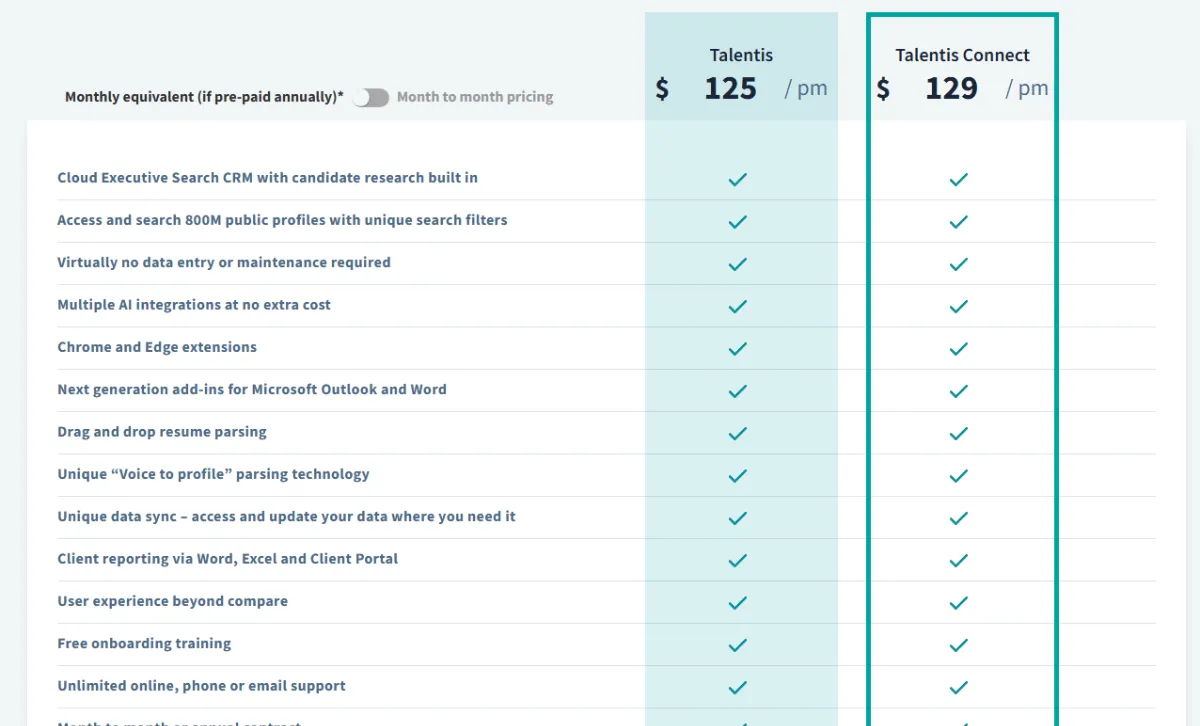The width and height of the screenshot is (1200, 726).
Task: Click the Talentis check for Chrome and Edge extensions
Action: click(738, 348)
